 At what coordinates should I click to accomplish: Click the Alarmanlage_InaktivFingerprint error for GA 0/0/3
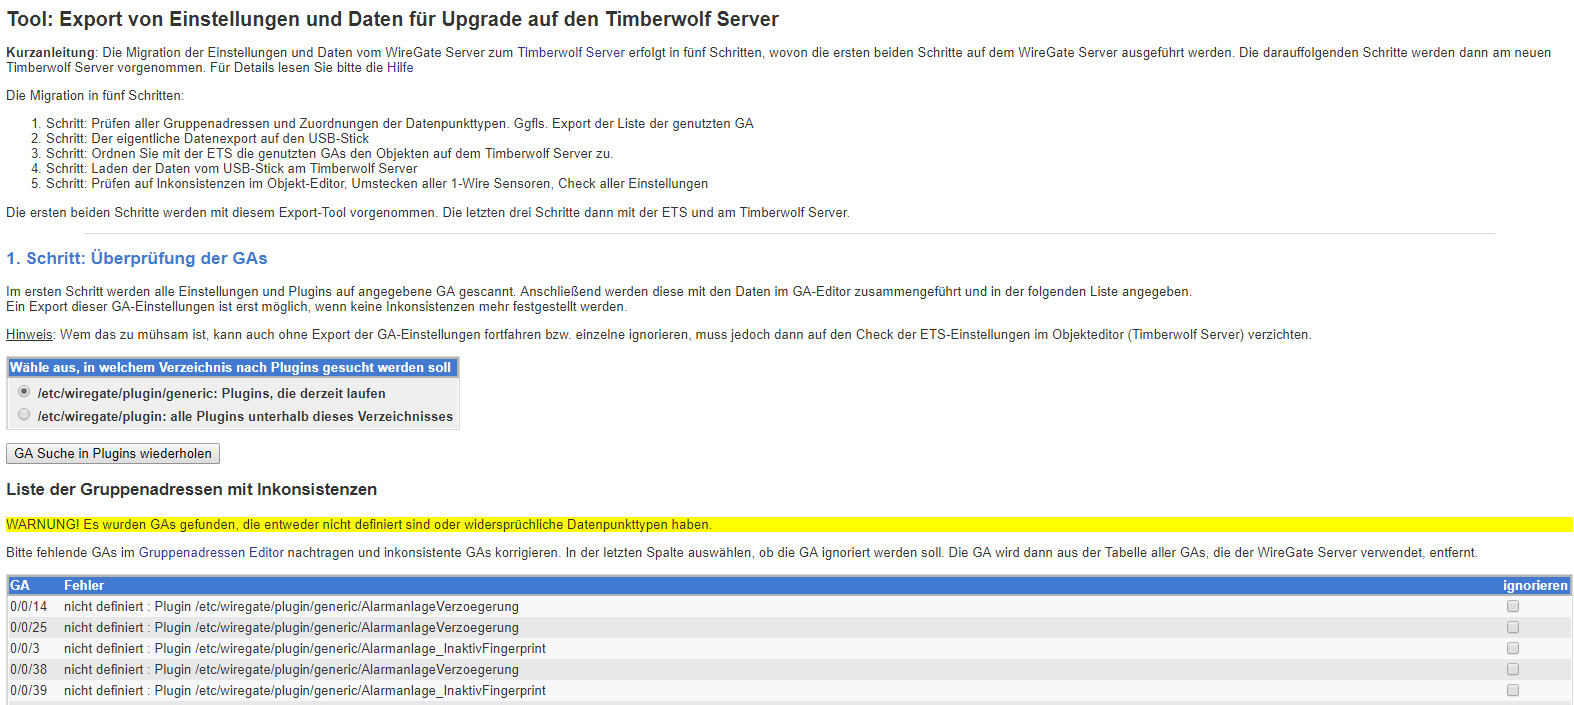[x=305, y=649]
